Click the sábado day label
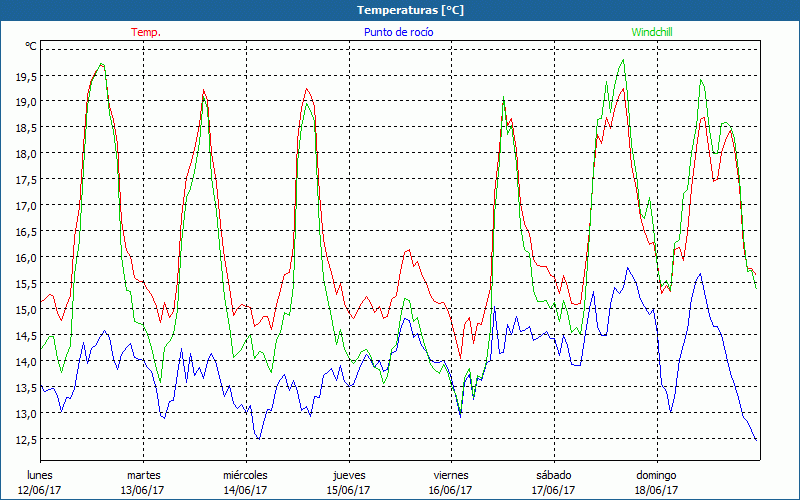This screenshot has height=500, width=800. tap(554, 475)
